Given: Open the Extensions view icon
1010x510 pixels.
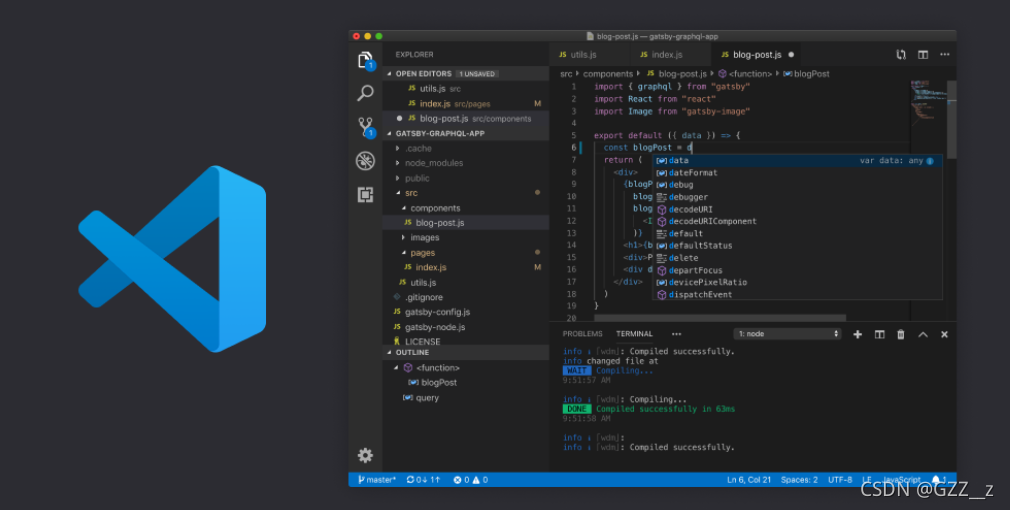Looking at the screenshot, I should click(x=365, y=194).
